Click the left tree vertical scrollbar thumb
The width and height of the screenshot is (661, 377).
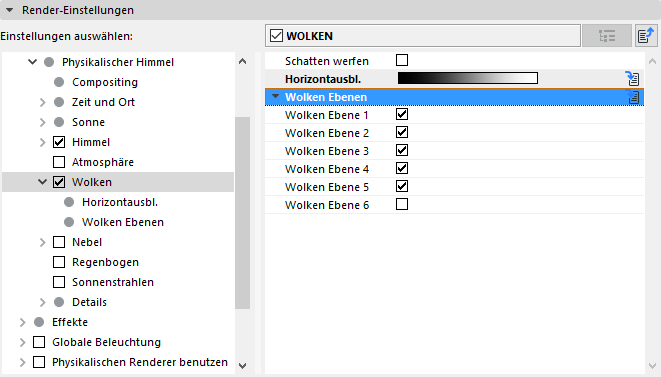pos(242,213)
